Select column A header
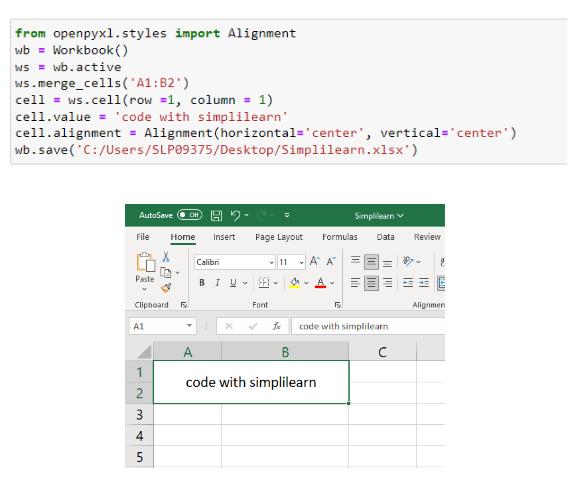 [x=188, y=351]
